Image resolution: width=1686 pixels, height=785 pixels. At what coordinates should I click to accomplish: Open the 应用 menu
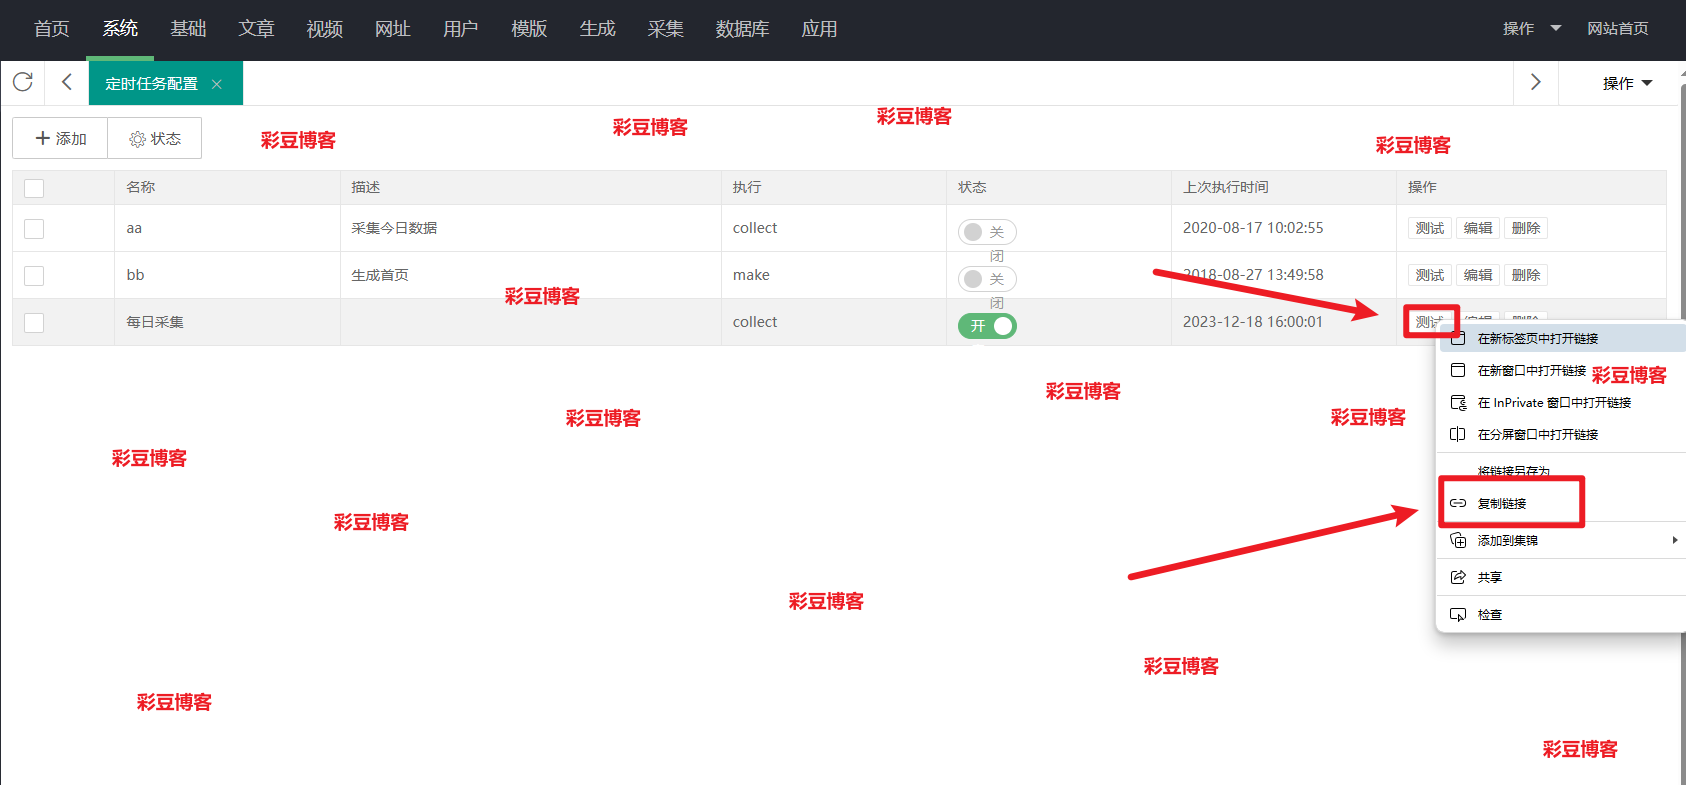pos(820,29)
